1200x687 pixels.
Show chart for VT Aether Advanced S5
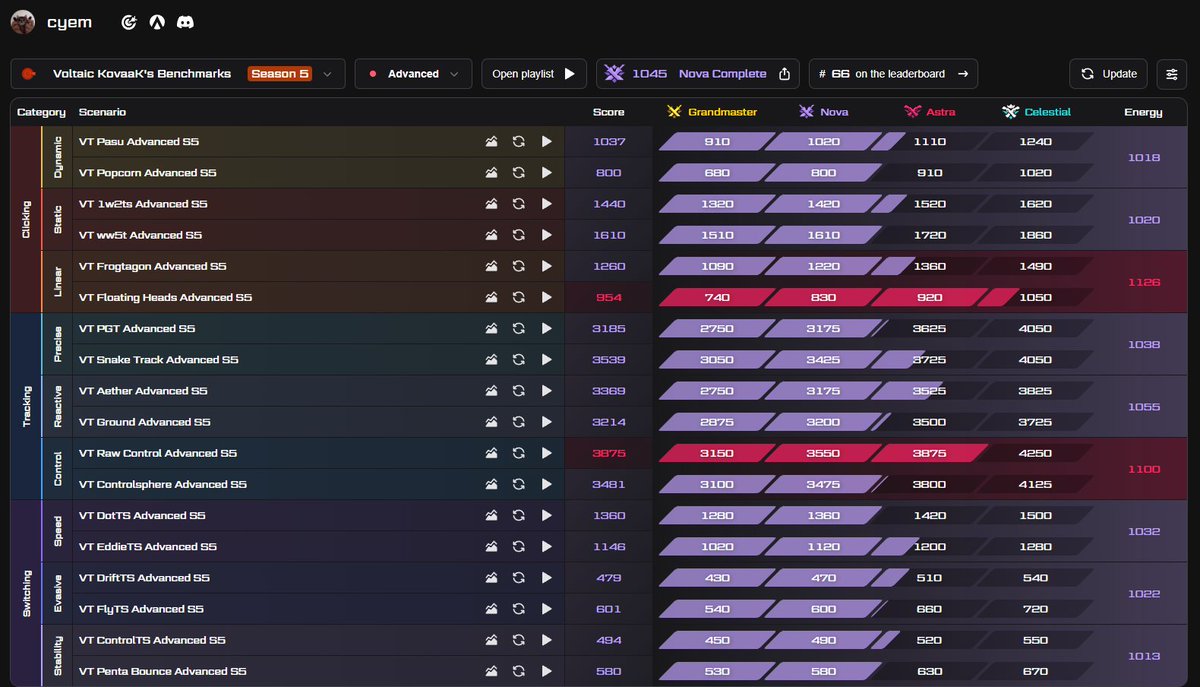(x=491, y=391)
